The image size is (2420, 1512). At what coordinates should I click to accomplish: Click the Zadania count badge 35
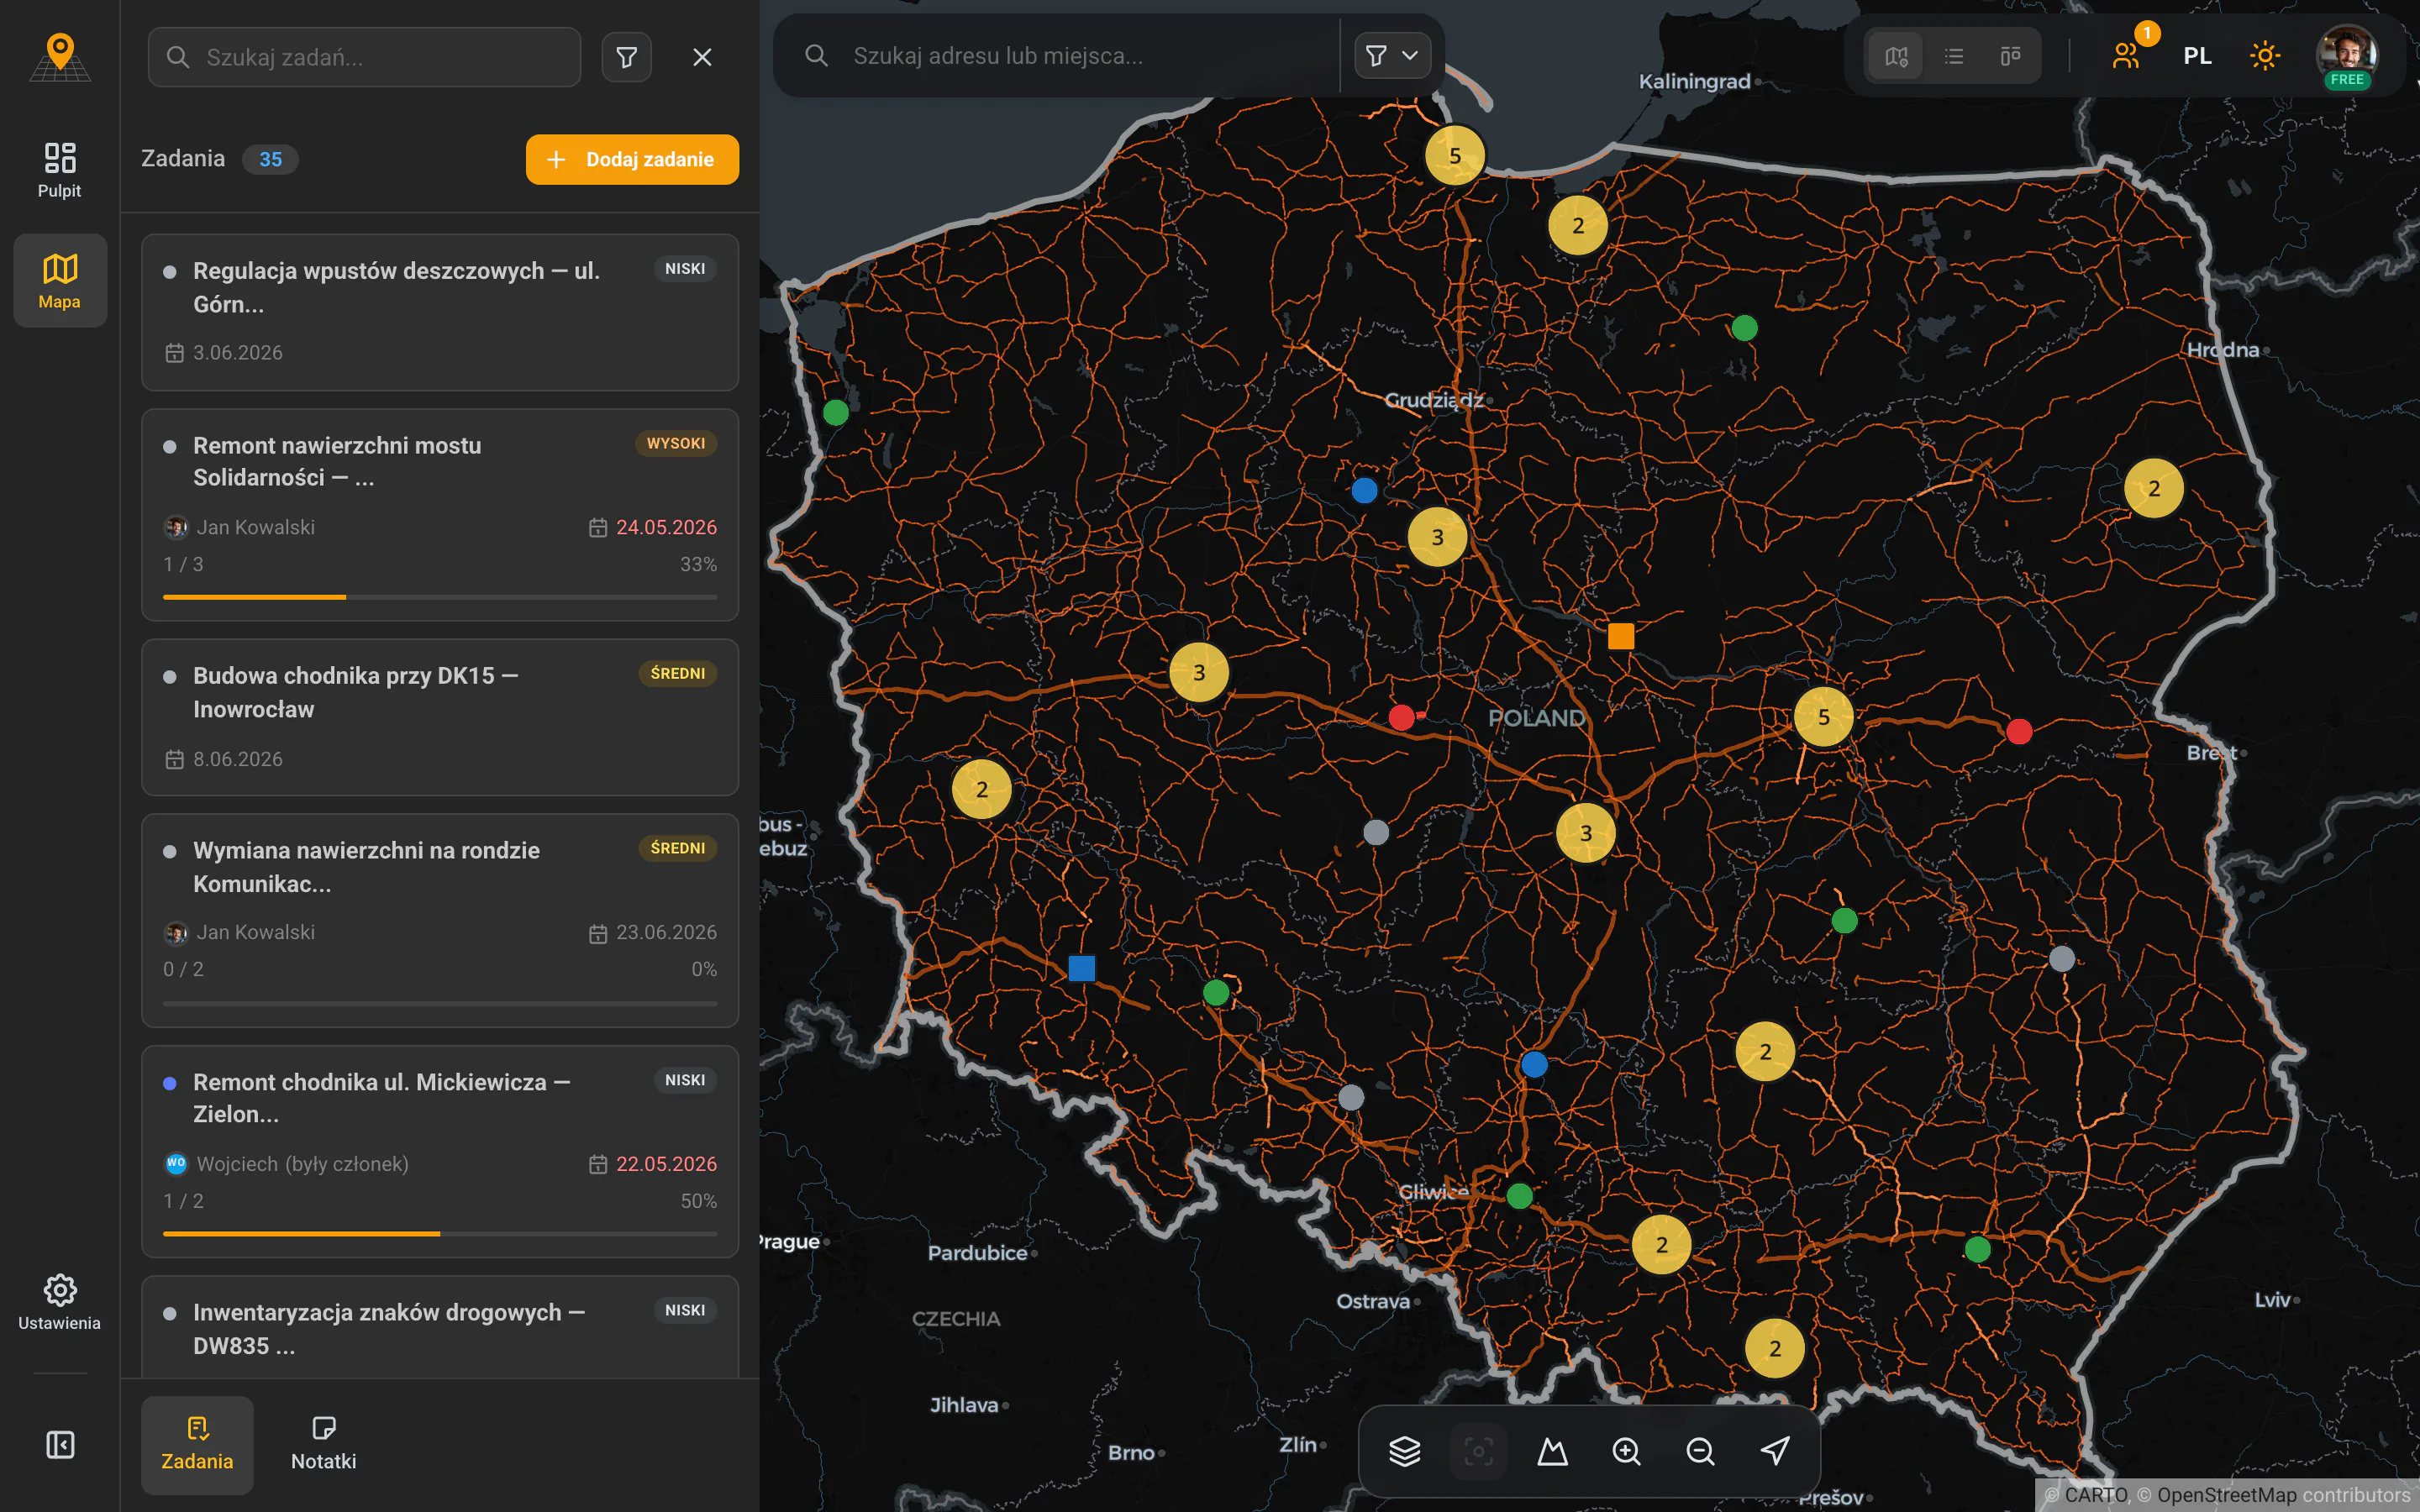click(270, 159)
